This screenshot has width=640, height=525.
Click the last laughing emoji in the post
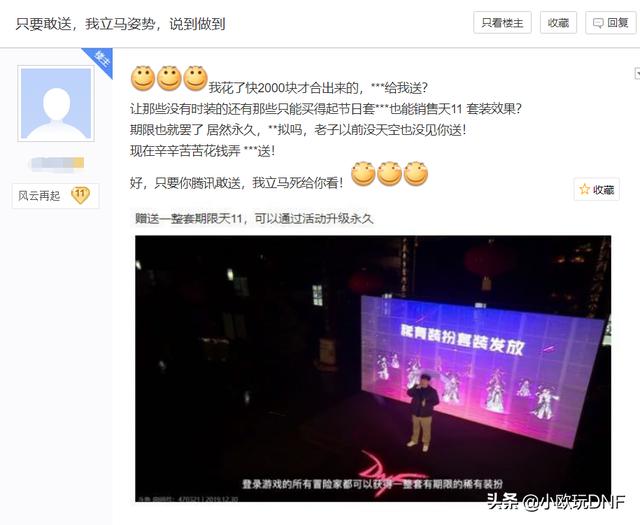416,174
